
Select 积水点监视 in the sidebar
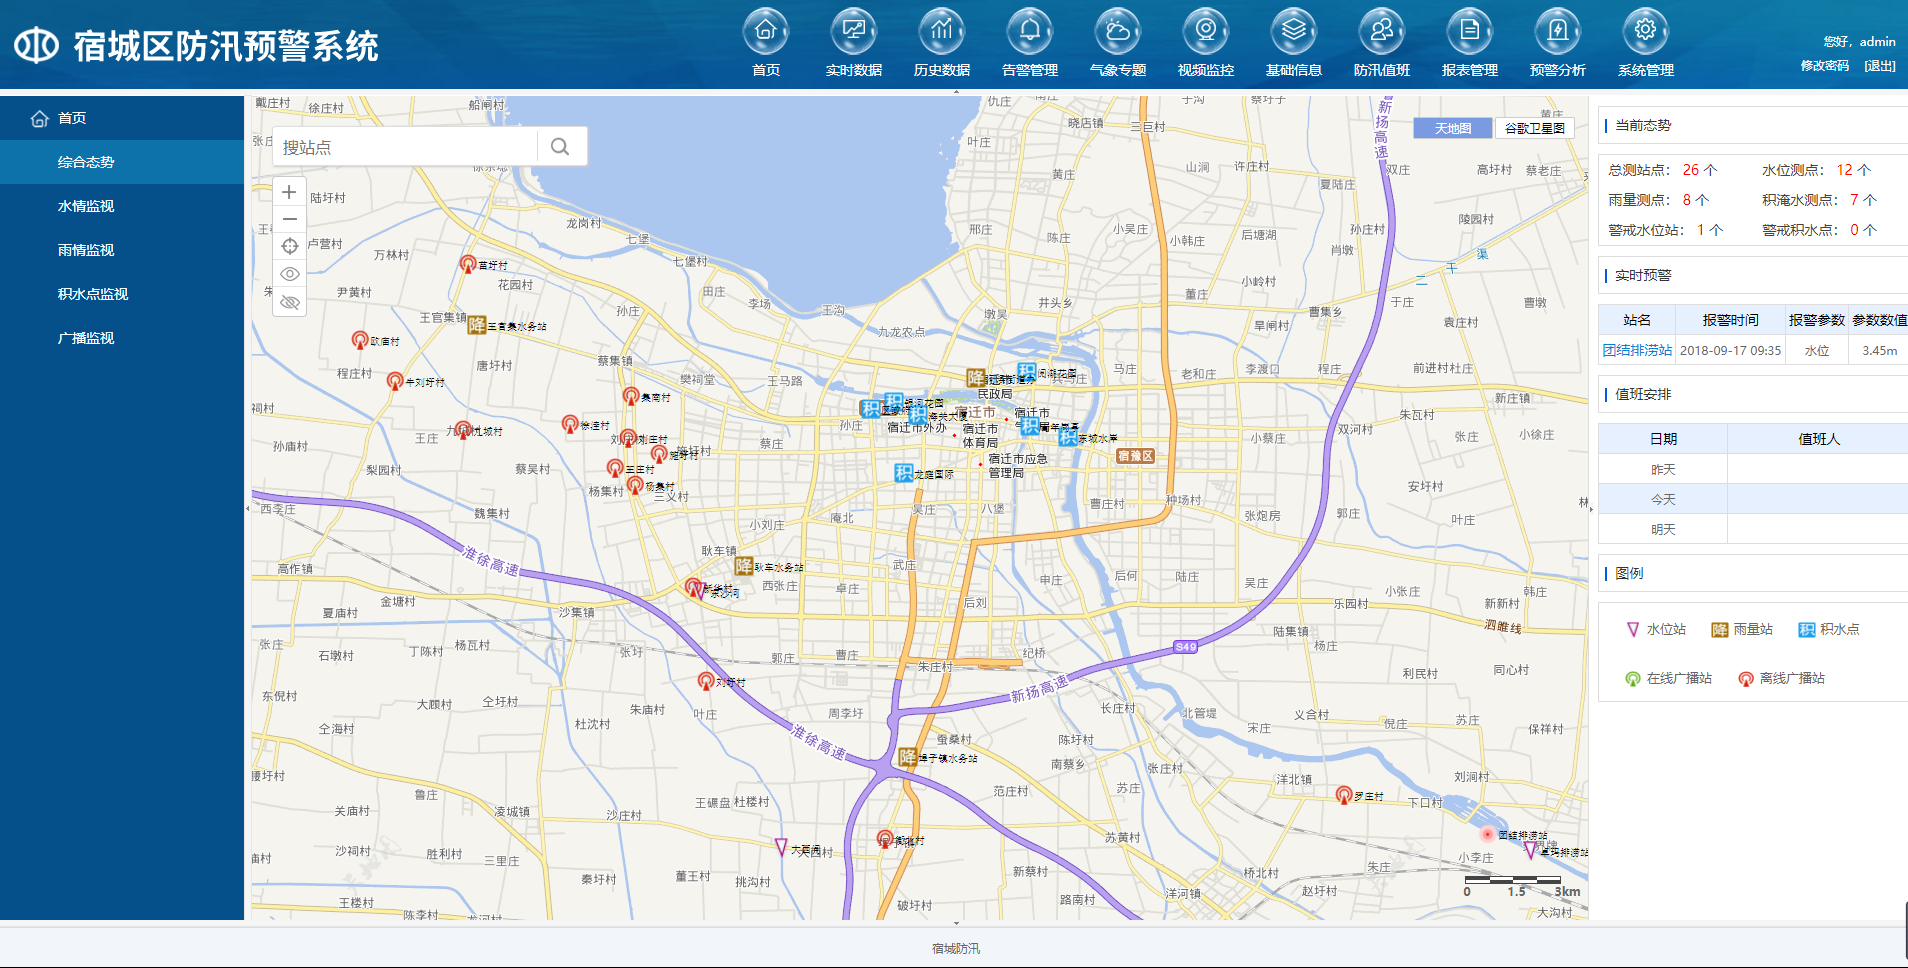coord(93,294)
